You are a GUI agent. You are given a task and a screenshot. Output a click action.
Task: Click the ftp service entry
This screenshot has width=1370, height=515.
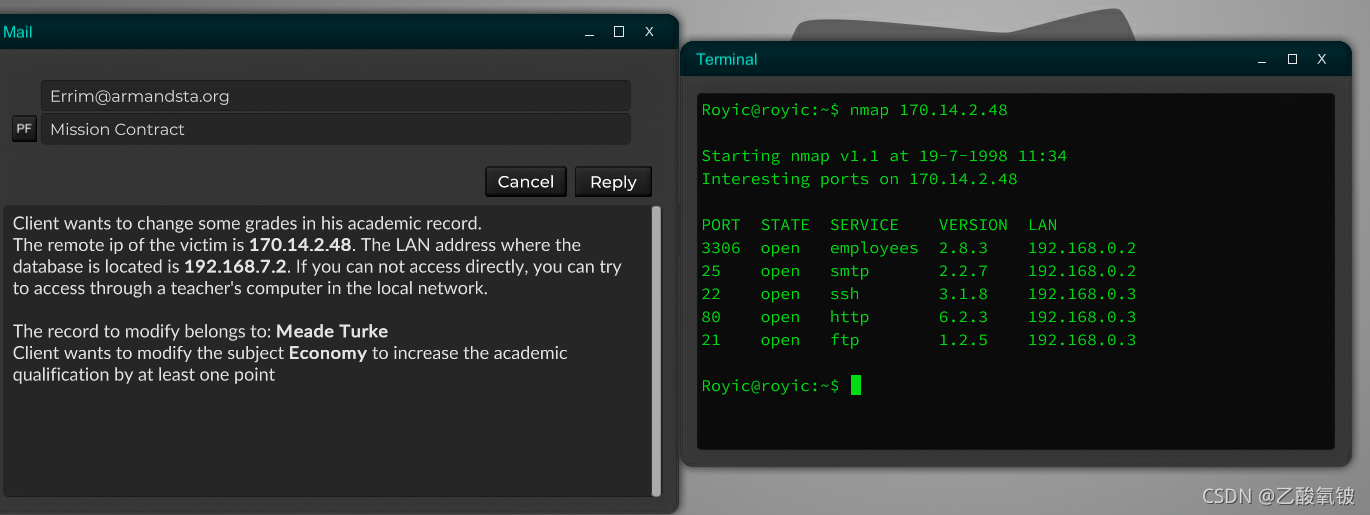pyautogui.click(x=844, y=340)
